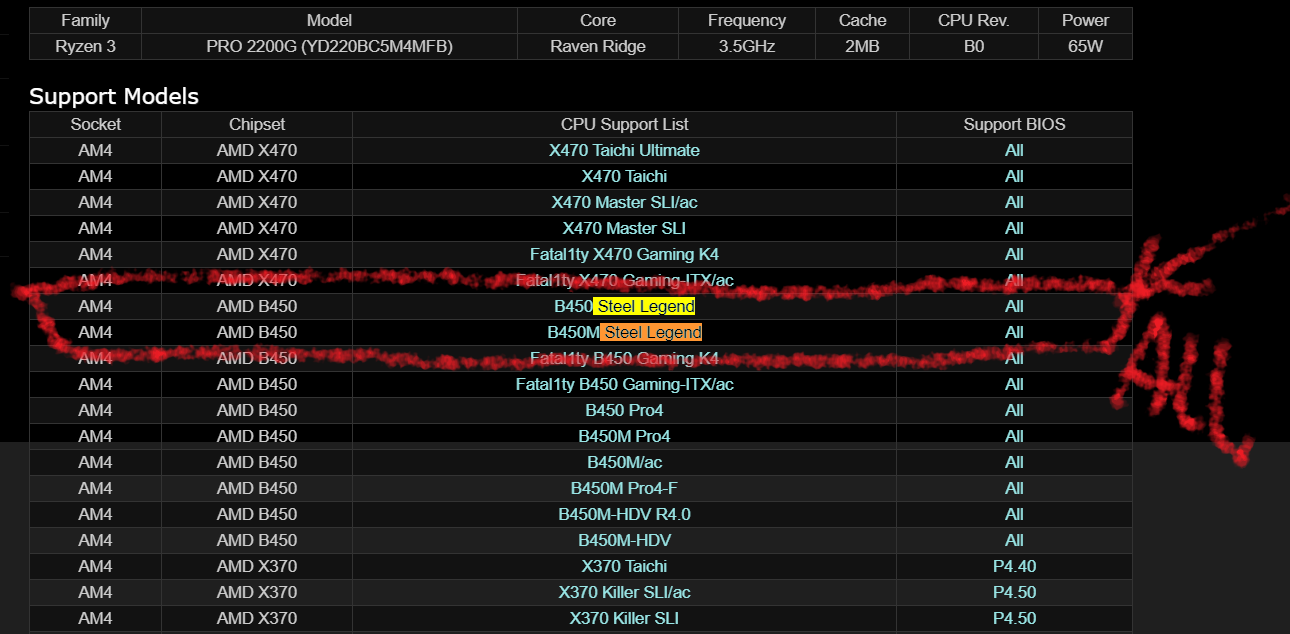Click the Model column header
Image resolution: width=1290 pixels, height=634 pixels.
[x=329, y=20]
